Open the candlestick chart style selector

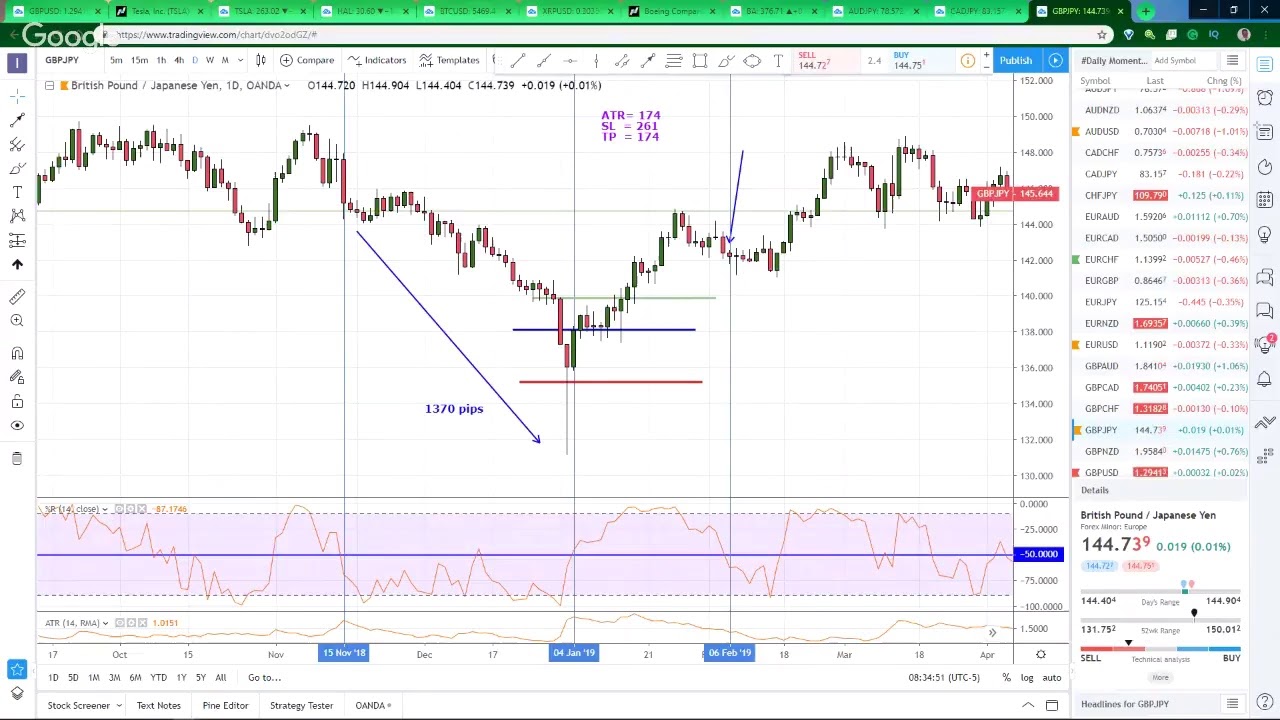[x=261, y=60]
